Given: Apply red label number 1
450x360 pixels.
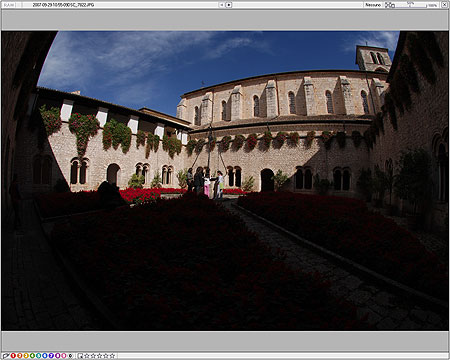Looking at the screenshot, I should (13, 356).
